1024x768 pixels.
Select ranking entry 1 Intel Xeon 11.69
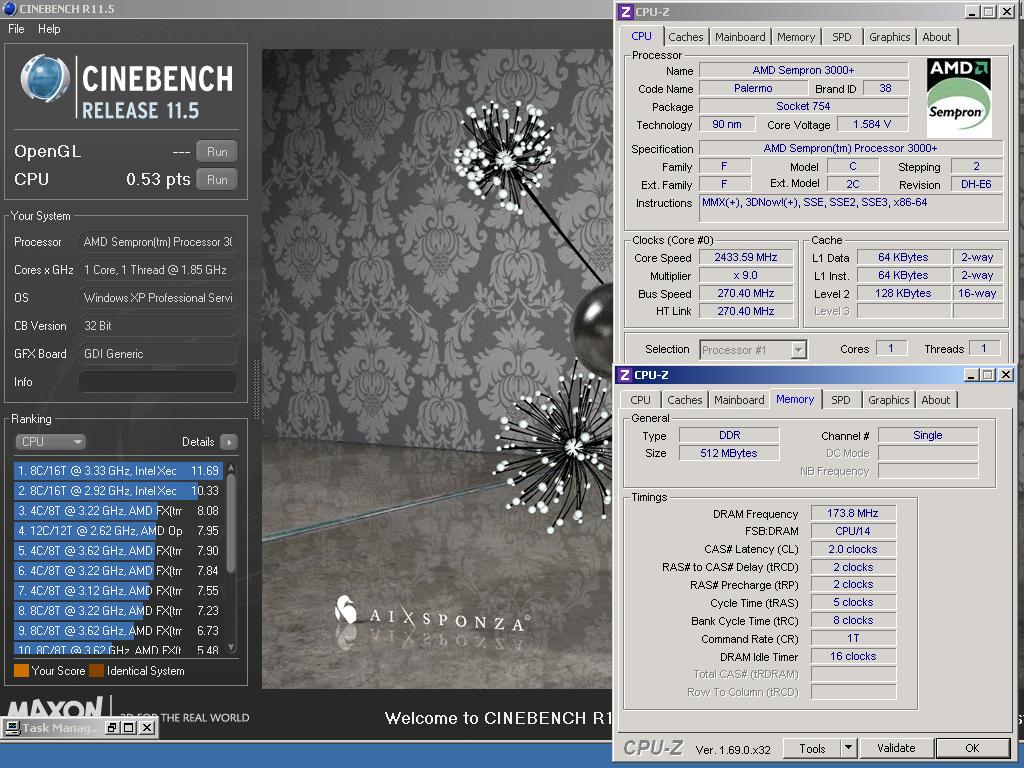tap(118, 470)
